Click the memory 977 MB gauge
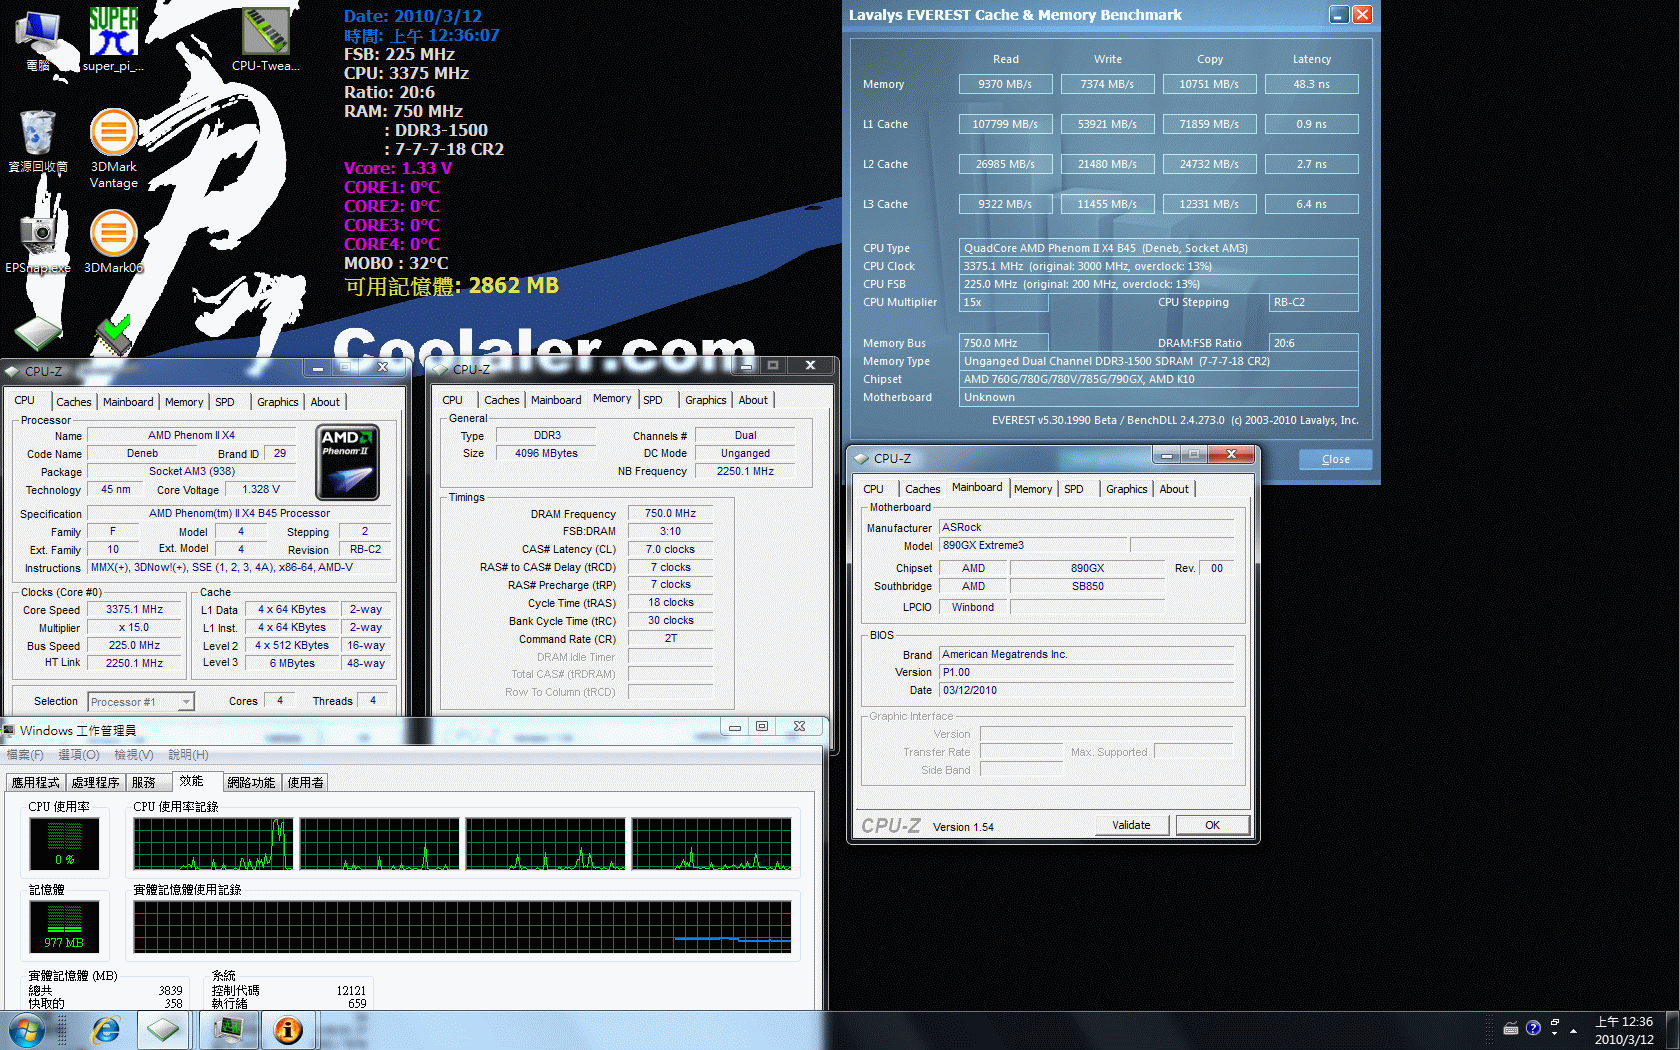The image size is (1680, 1050). pos(64,926)
